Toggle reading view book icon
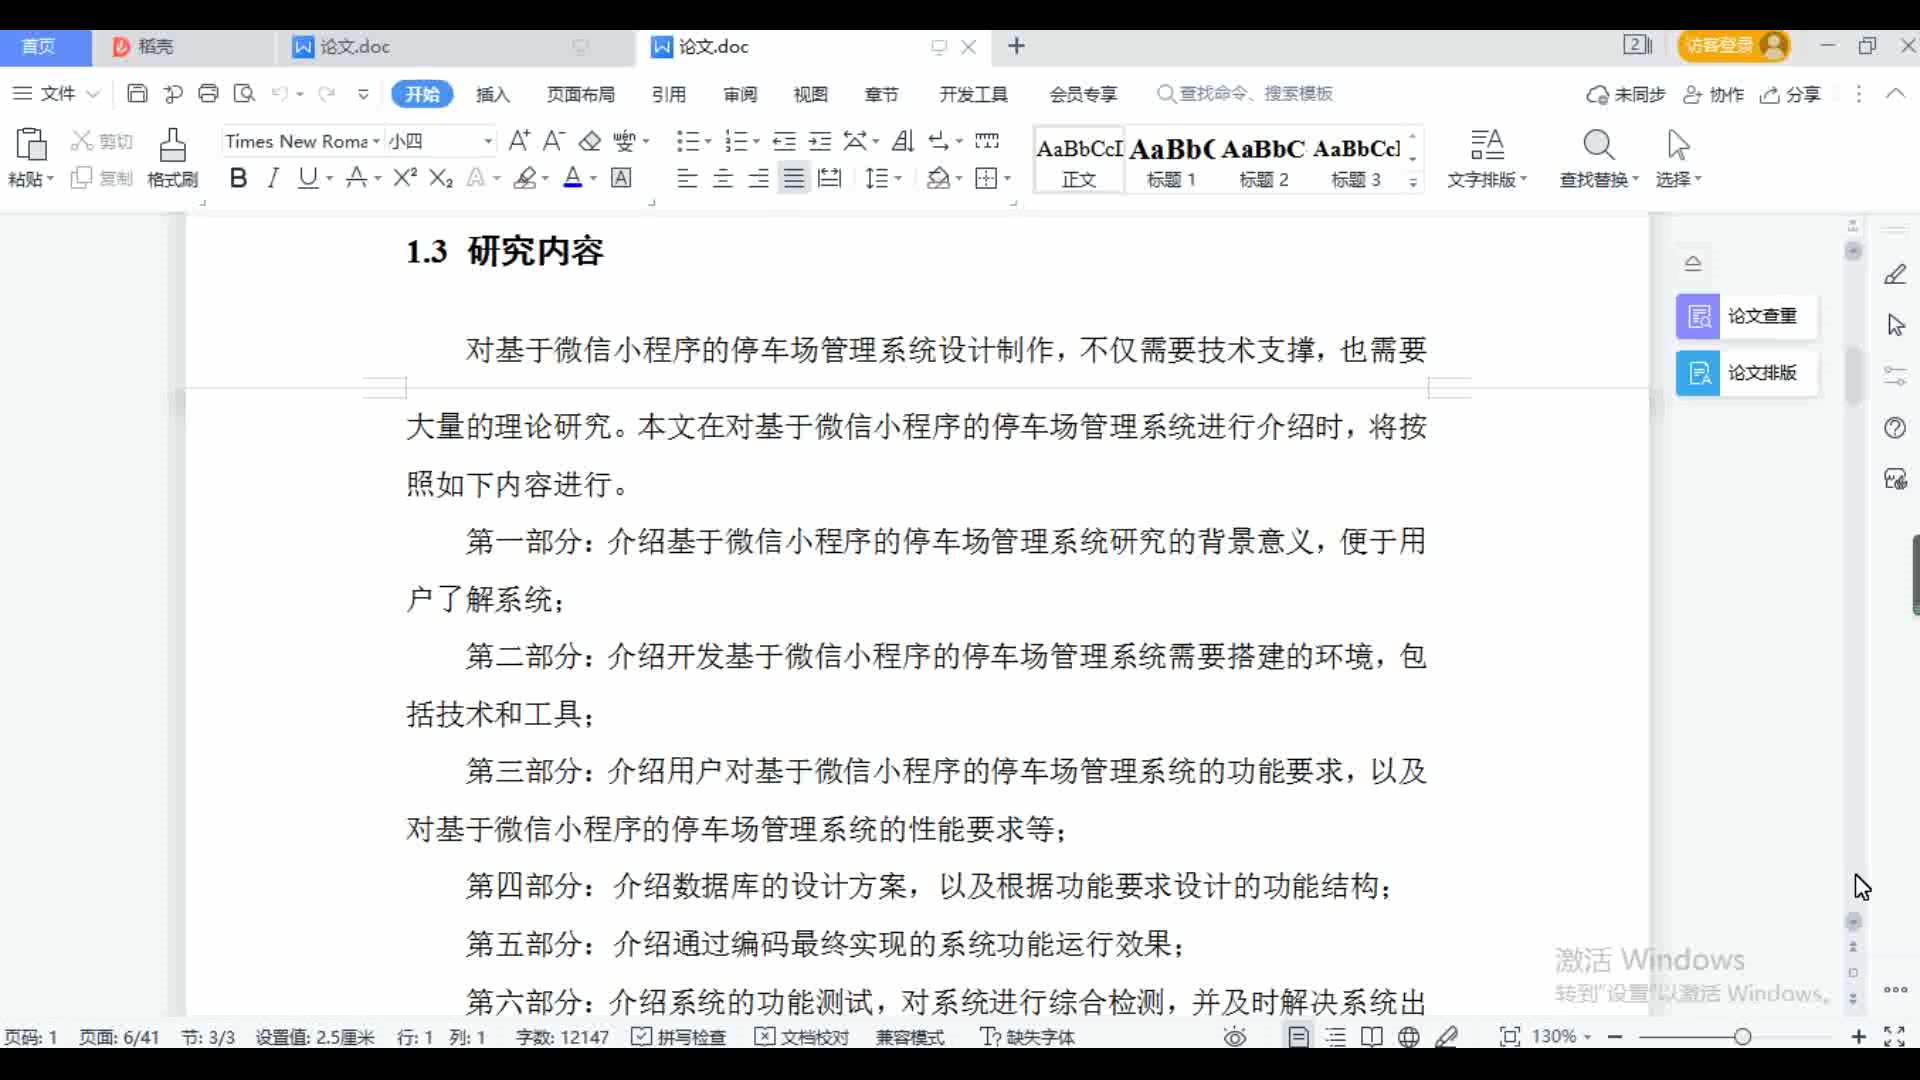 pos(1372,1037)
